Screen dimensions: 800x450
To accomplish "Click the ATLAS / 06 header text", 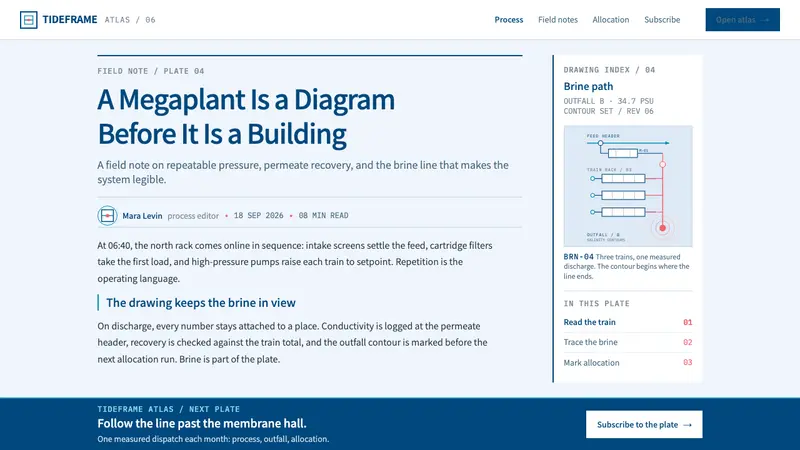I will [x=130, y=20].
